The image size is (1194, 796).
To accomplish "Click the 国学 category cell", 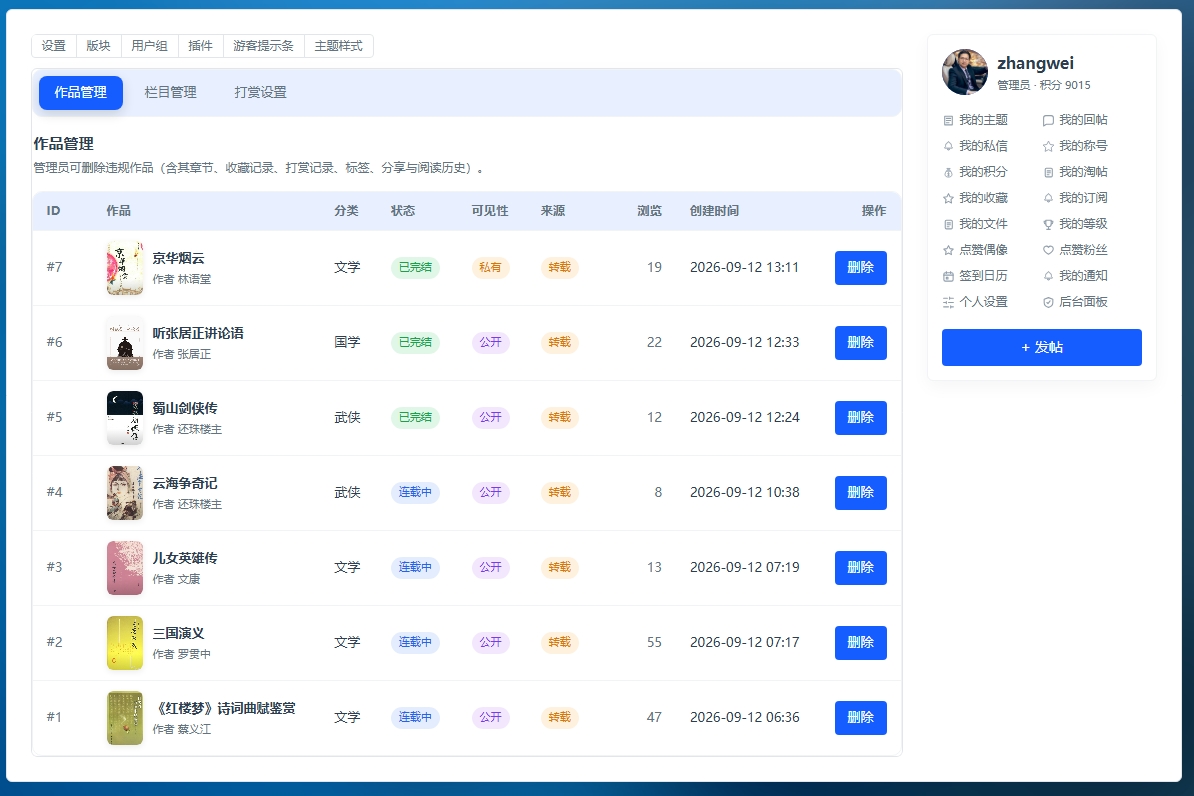I will tap(347, 343).
